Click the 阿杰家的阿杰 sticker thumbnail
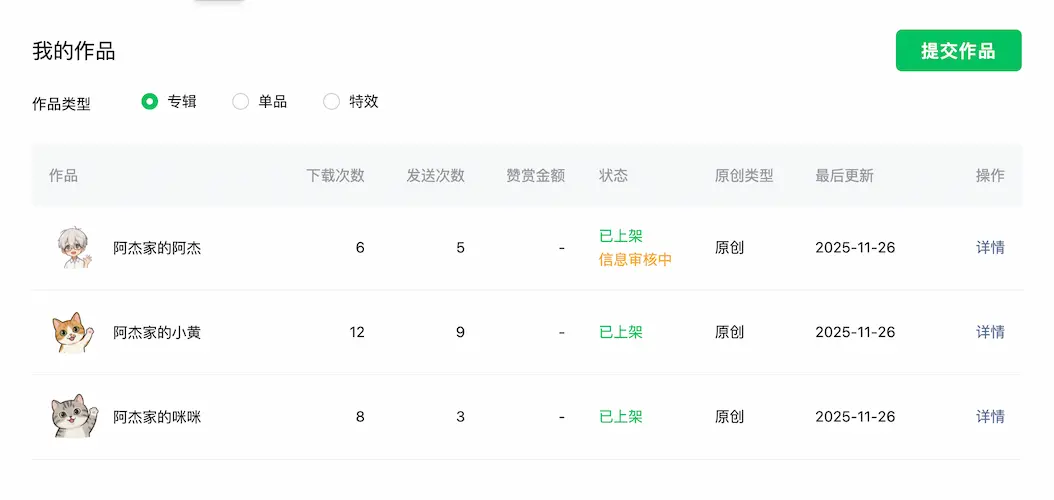Image resolution: width=1054 pixels, height=500 pixels. [72, 248]
